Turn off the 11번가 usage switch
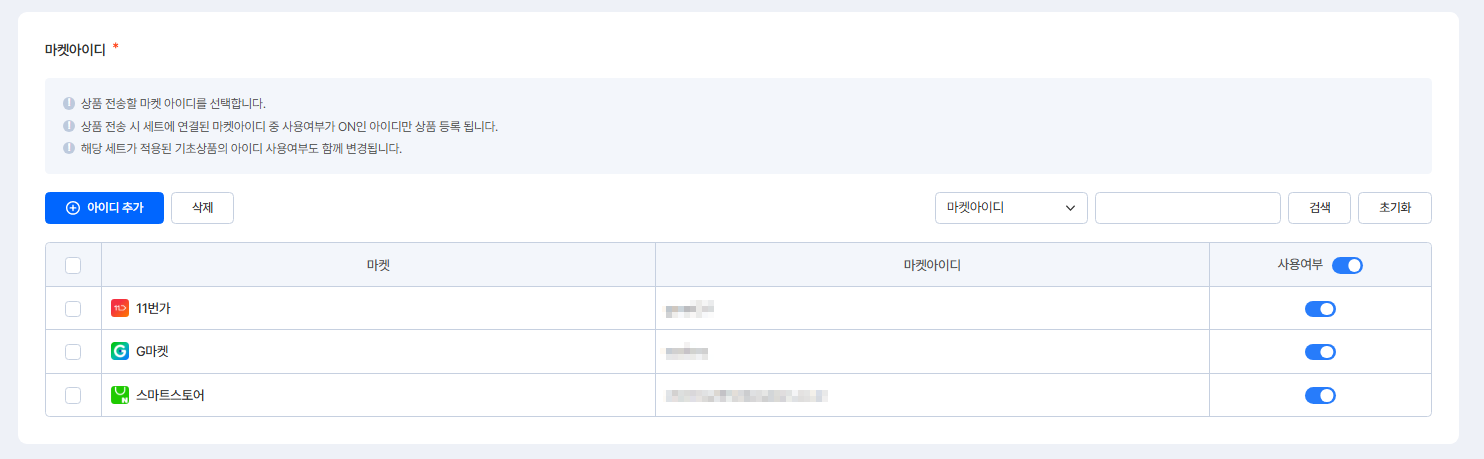Image resolution: width=1484 pixels, height=459 pixels. [x=1320, y=308]
